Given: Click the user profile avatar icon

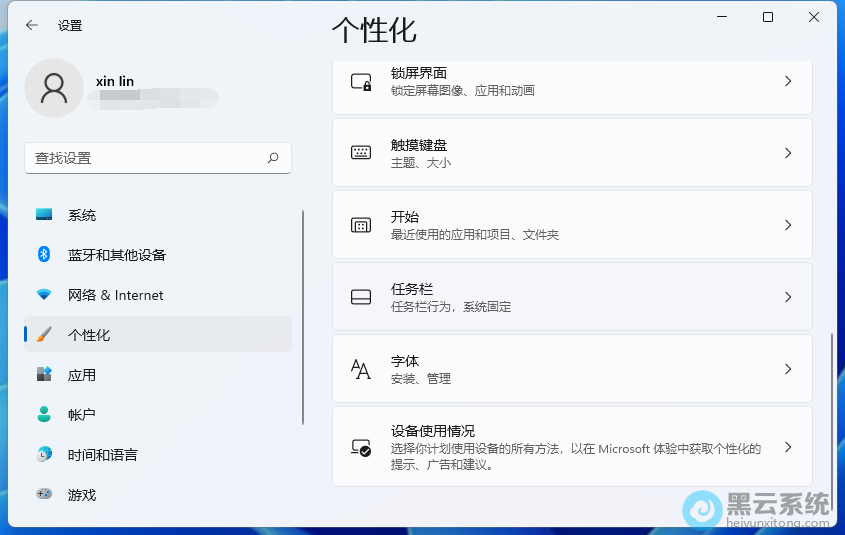Looking at the screenshot, I should tap(54, 88).
